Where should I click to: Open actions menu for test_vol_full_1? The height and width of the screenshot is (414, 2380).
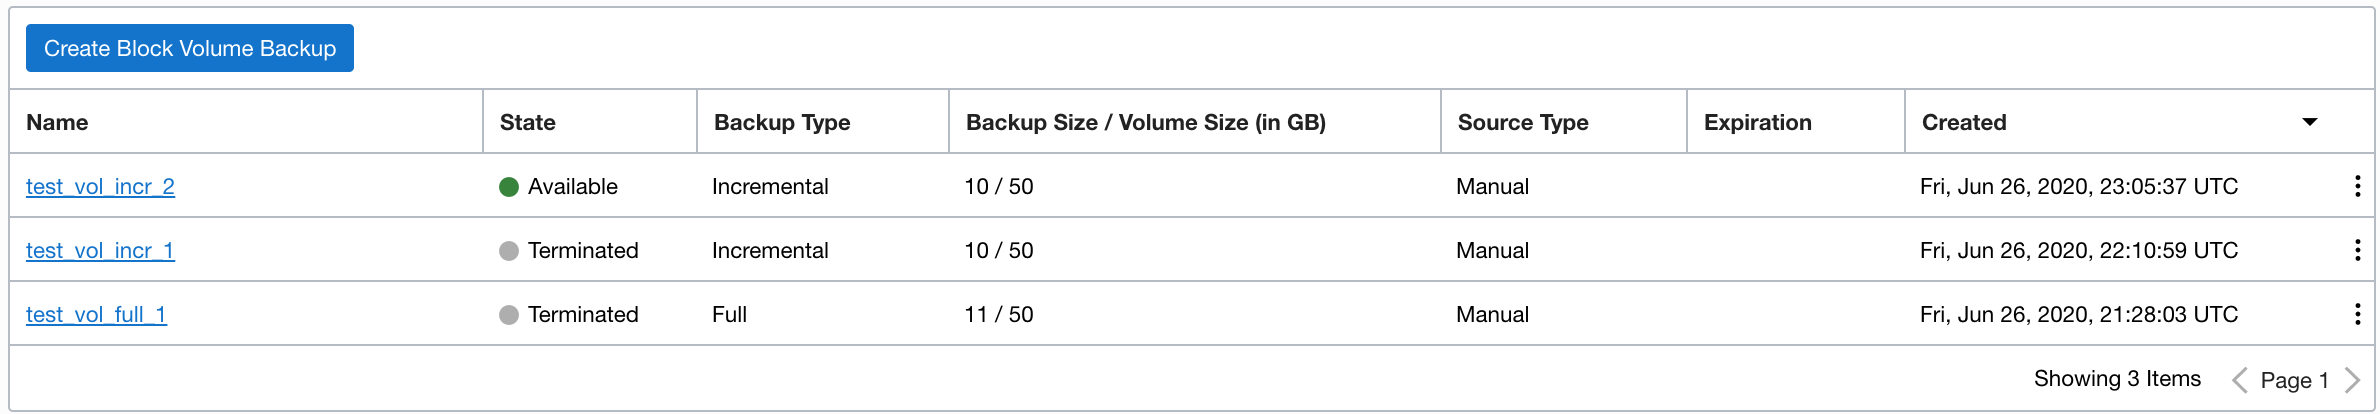2357,314
